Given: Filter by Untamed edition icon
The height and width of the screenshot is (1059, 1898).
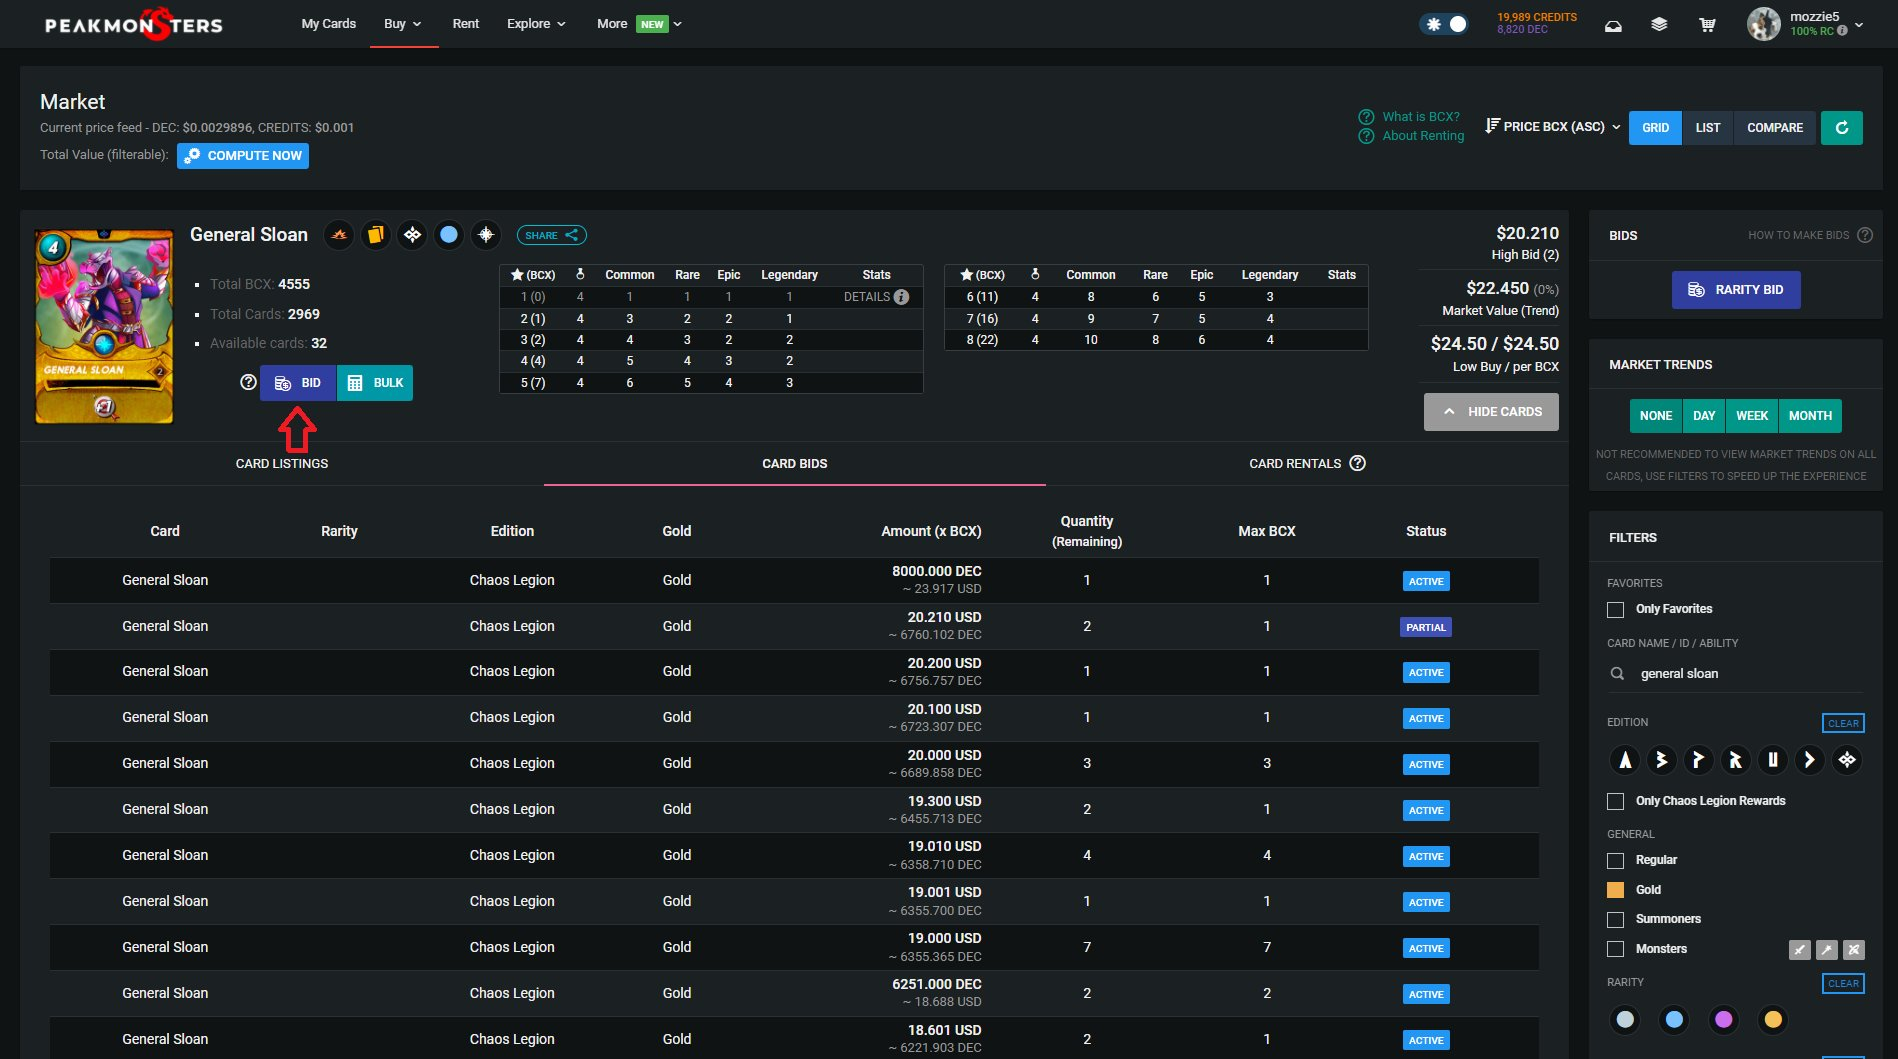Looking at the screenshot, I should click(x=1772, y=760).
